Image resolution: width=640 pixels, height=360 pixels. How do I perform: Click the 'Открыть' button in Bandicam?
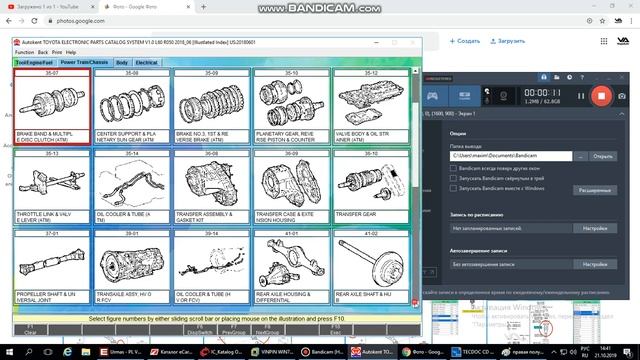tap(603, 156)
